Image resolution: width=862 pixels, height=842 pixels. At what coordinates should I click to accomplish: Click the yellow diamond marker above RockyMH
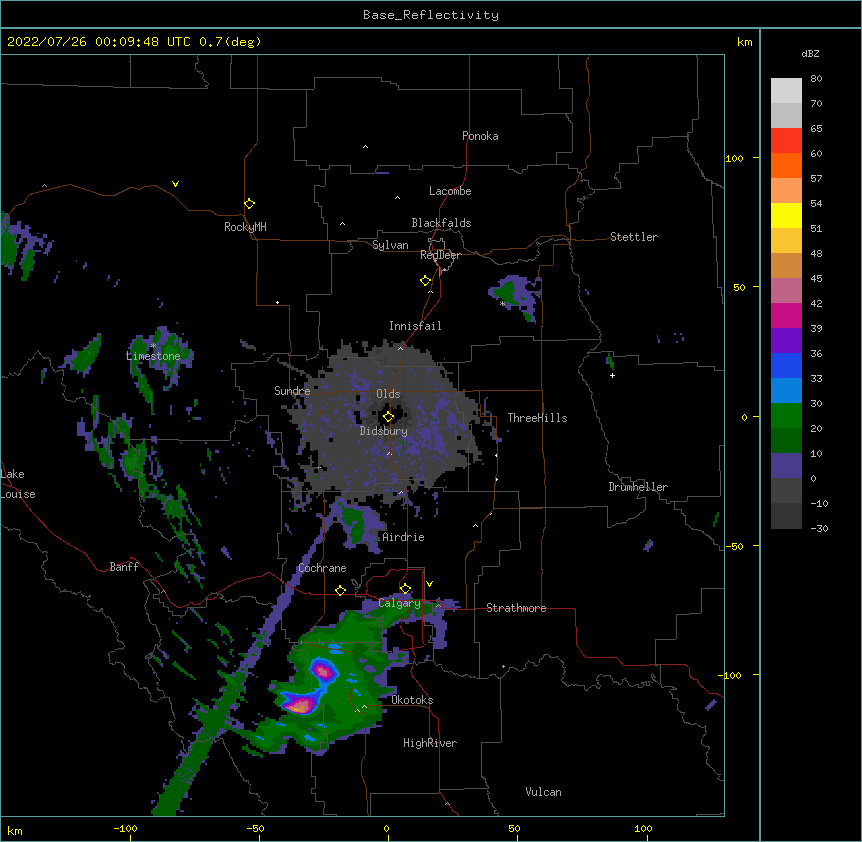click(249, 203)
